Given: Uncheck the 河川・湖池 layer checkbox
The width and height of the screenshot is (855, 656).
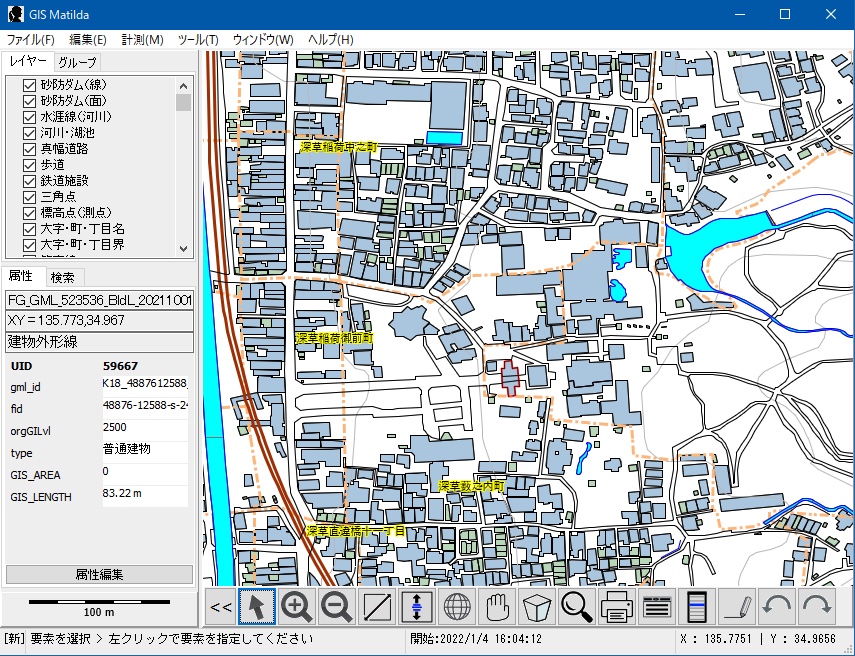Looking at the screenshot, I should coord(29,133).
